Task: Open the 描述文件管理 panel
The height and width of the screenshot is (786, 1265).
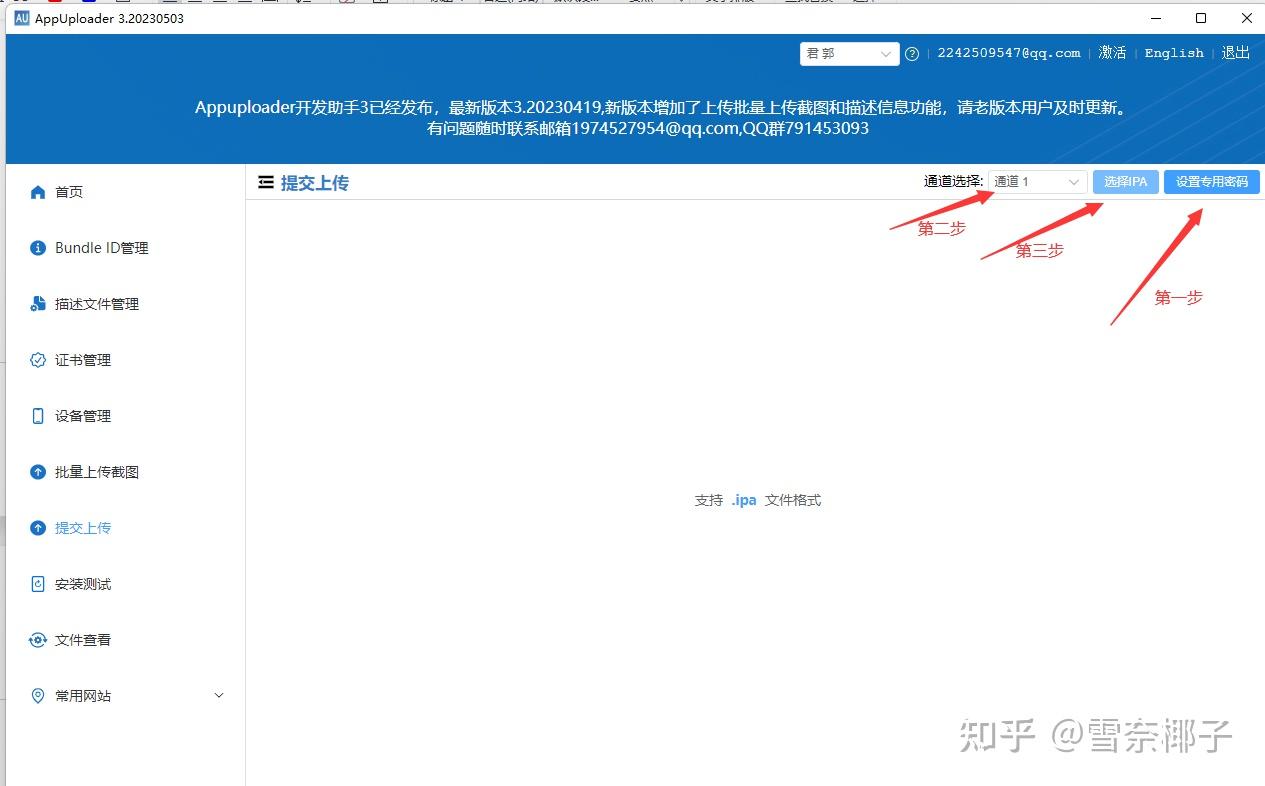Action: [100, 303]
